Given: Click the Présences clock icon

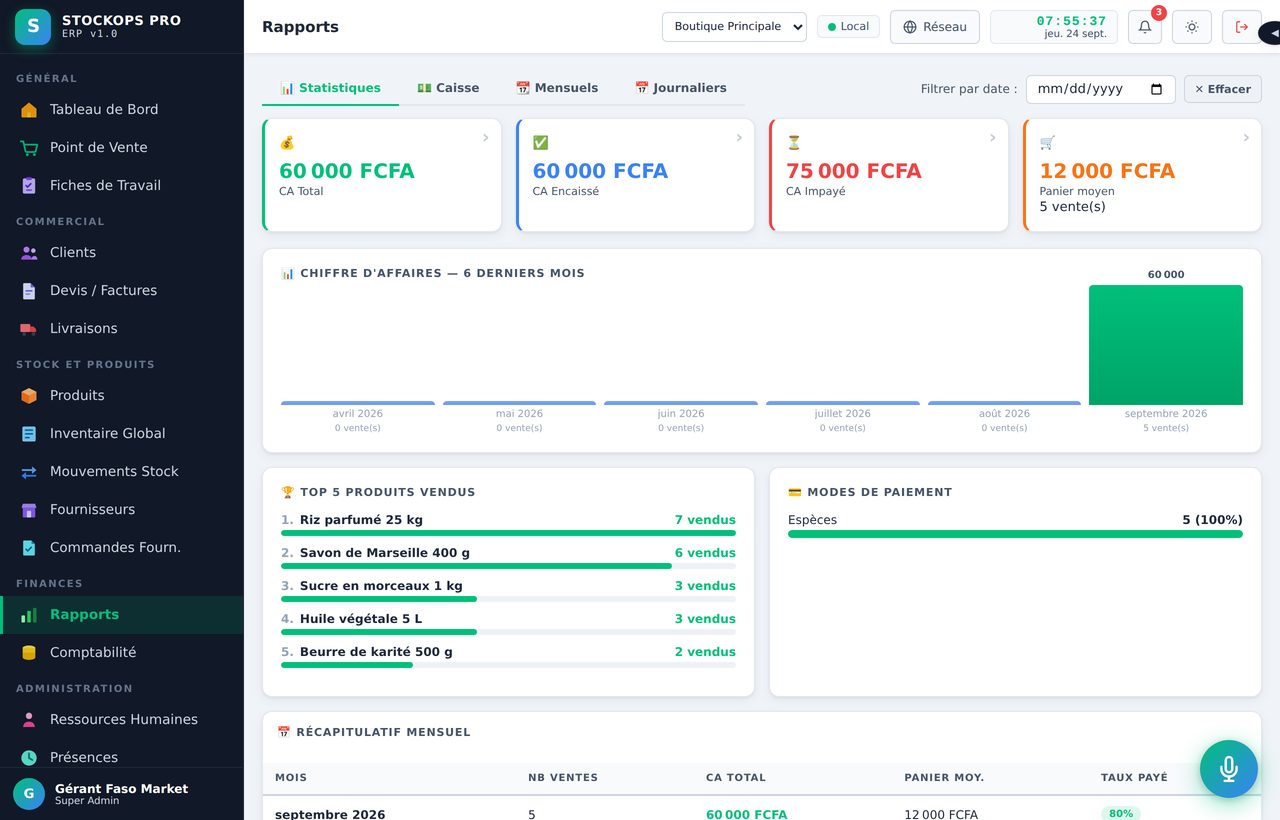Looking at the screenshot, I should tap(29, 758).
